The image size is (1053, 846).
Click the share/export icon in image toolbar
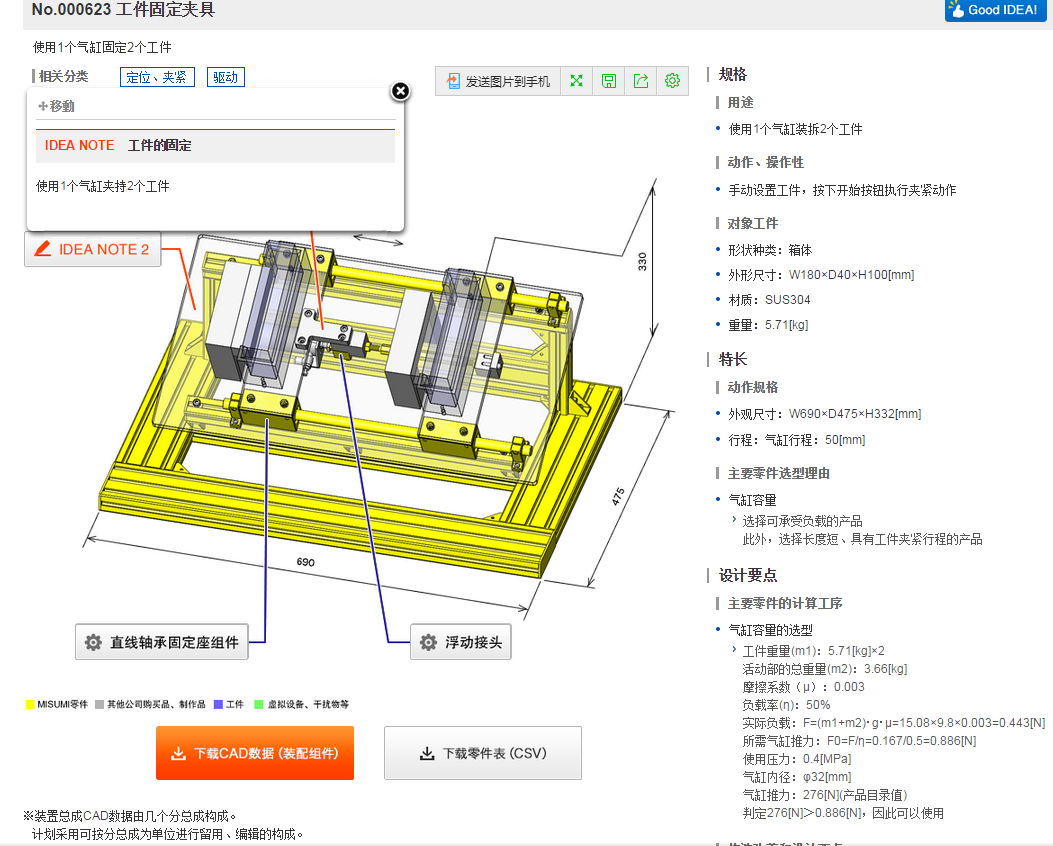point(641,81)
